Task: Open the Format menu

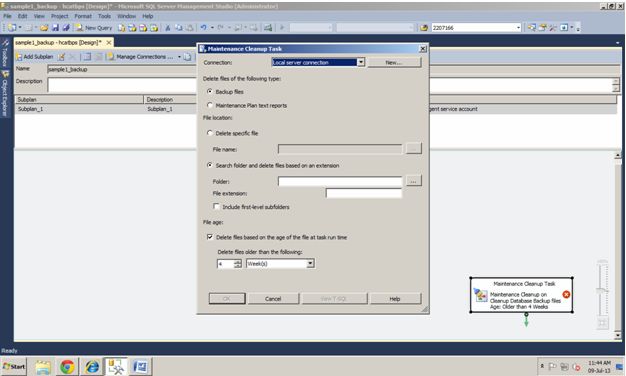Action: coord(83,16)
